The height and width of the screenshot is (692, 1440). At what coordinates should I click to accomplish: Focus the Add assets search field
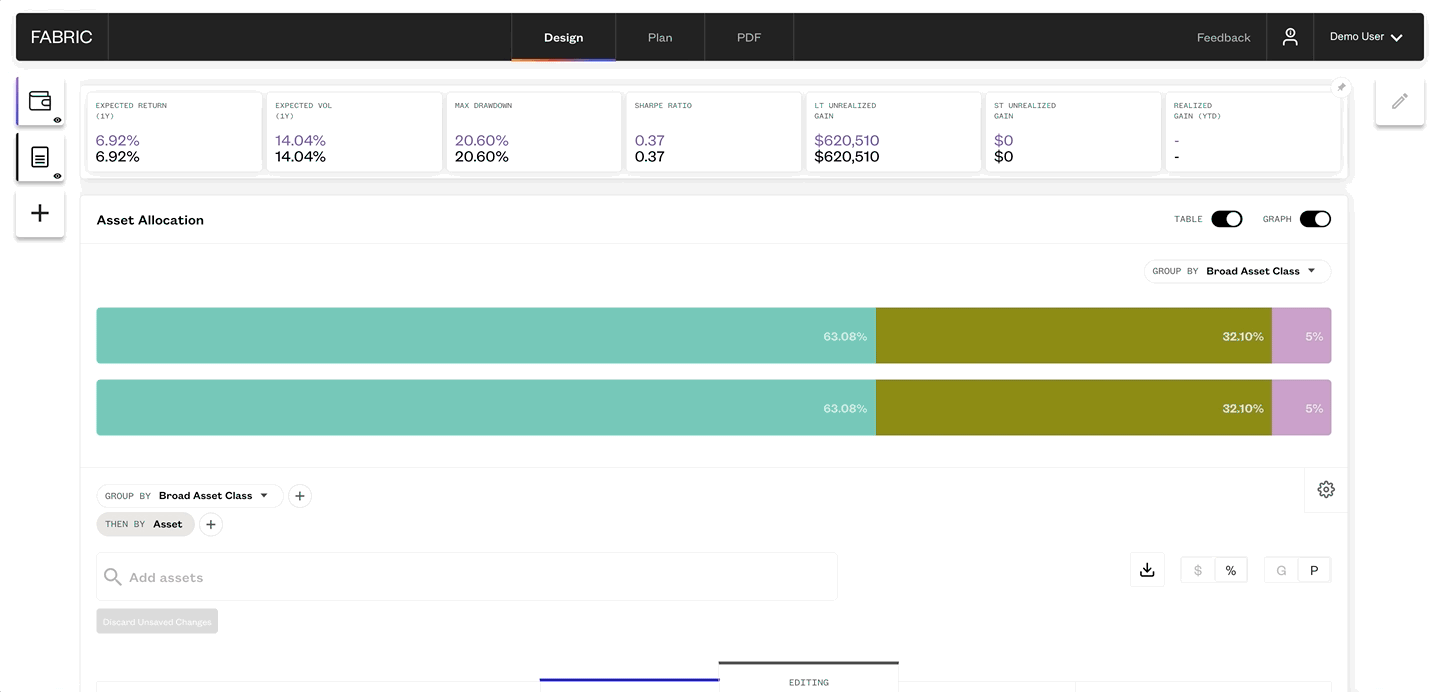[x=467, y=577]
